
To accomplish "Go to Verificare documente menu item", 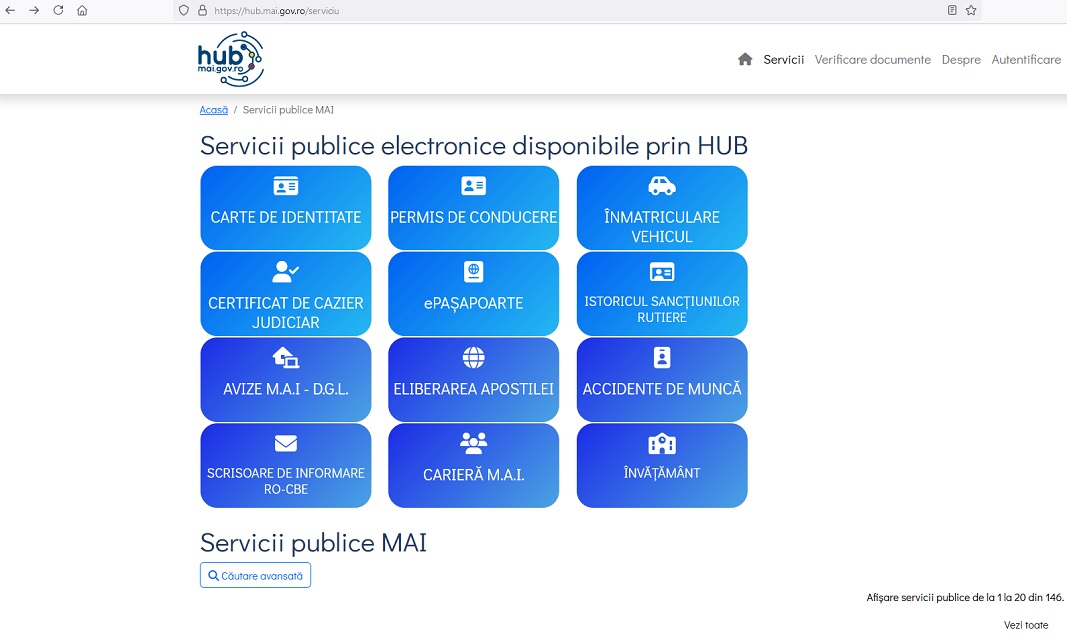I will pos(872,60).
